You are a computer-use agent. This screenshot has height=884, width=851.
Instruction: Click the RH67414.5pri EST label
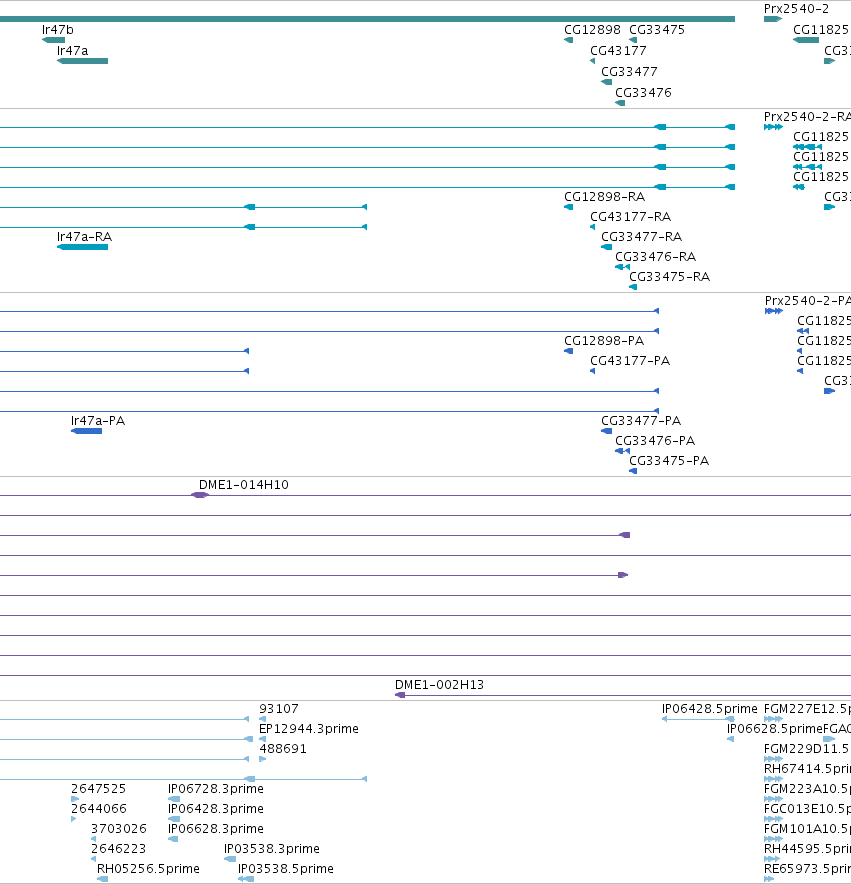807,769
